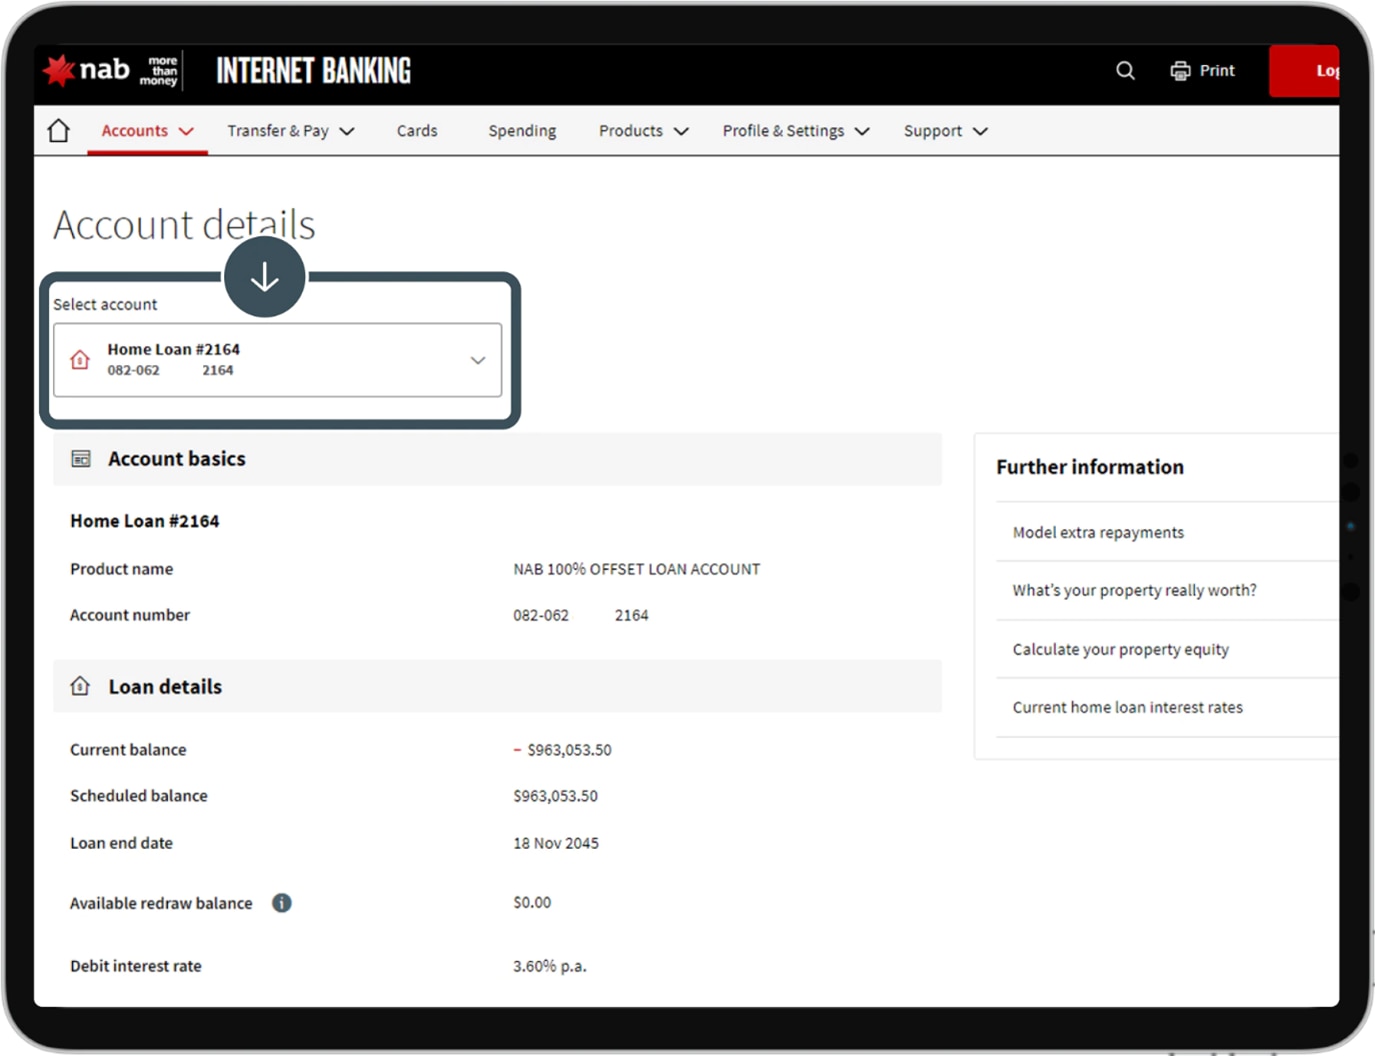Go to the Cards tab

tap(417, 131)
